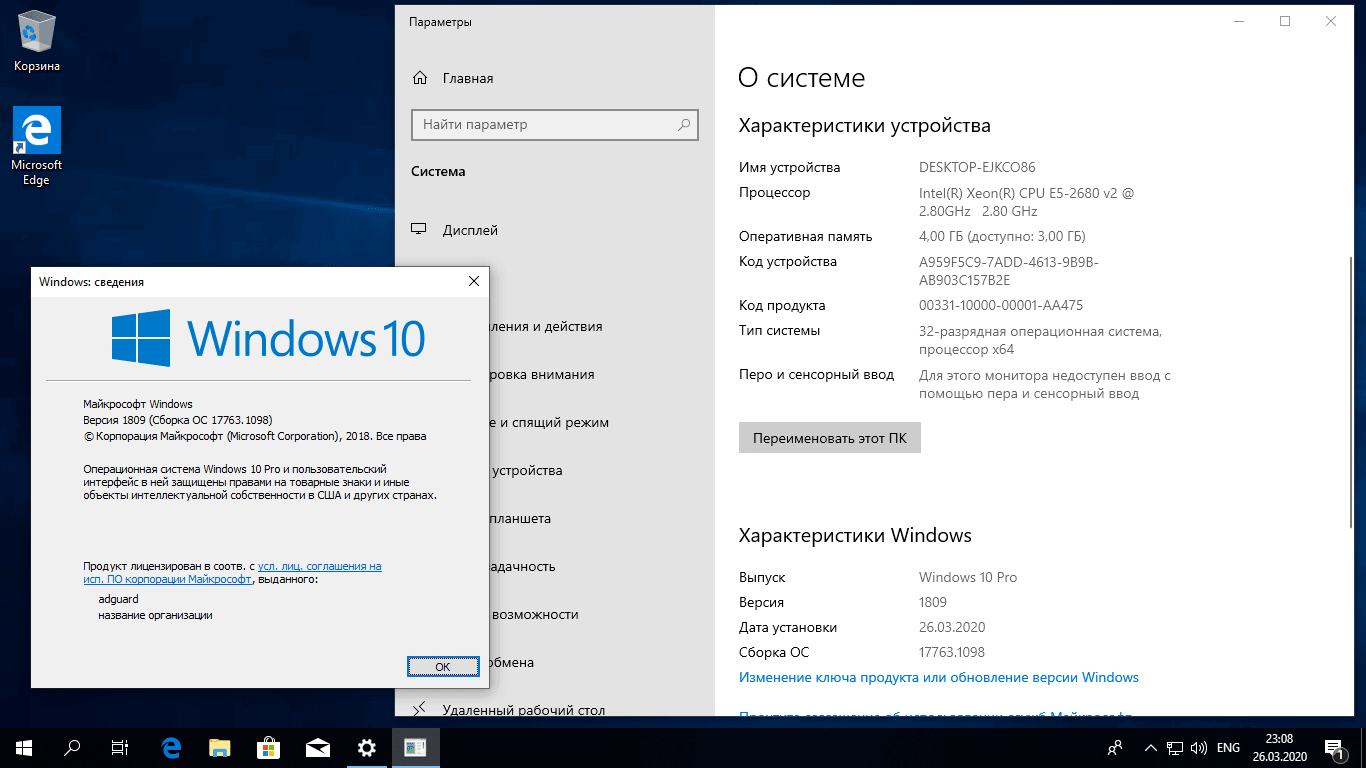Viewport: 1366px width, 768px height.
Task: Open File Explorer from the taskbar
Action: click(x=220, y=747)
